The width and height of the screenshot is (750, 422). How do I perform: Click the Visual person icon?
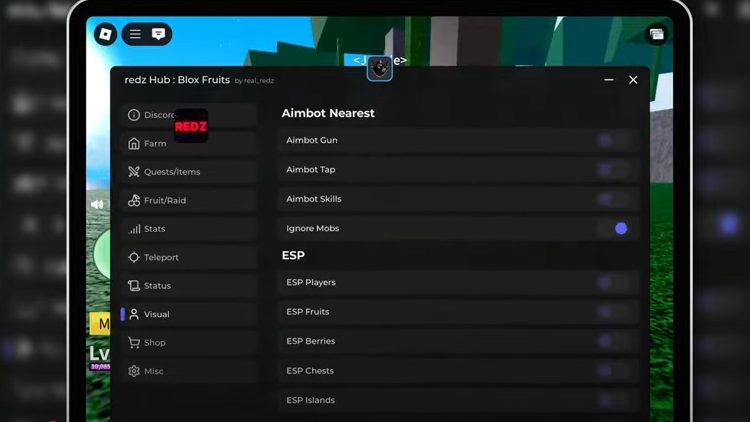click(x=134, y=314)
